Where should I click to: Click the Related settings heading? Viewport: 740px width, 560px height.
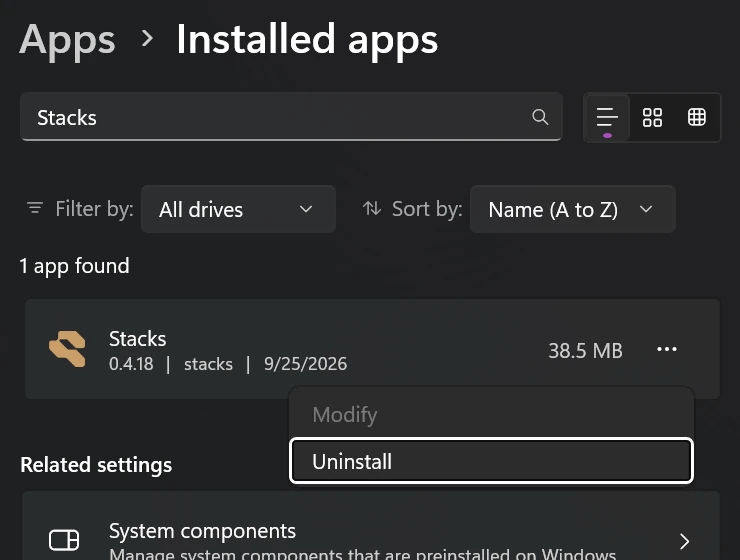click(96, 465)
